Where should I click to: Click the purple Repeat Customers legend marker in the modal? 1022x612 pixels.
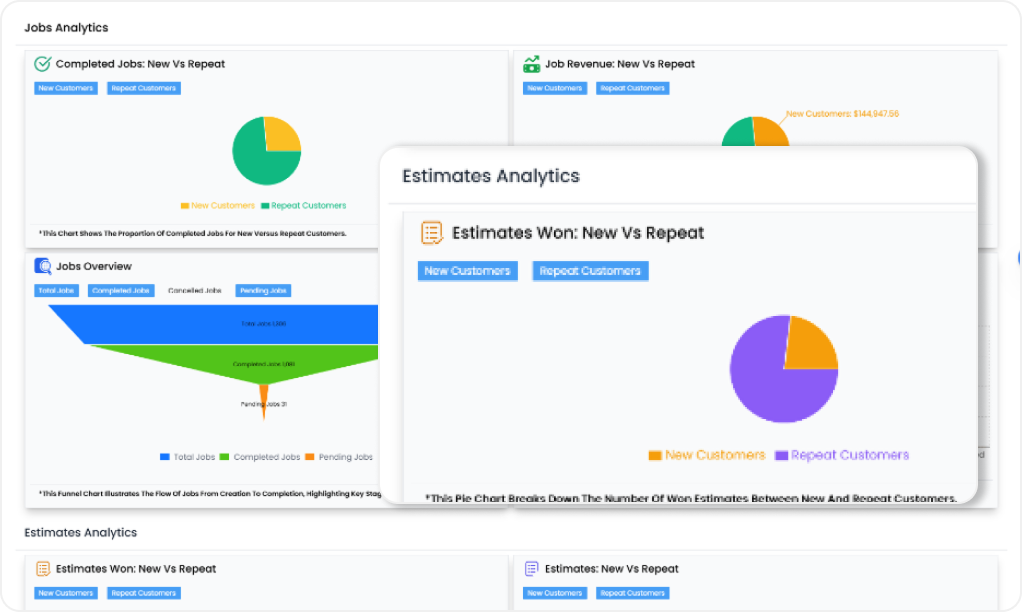point(780,455)
